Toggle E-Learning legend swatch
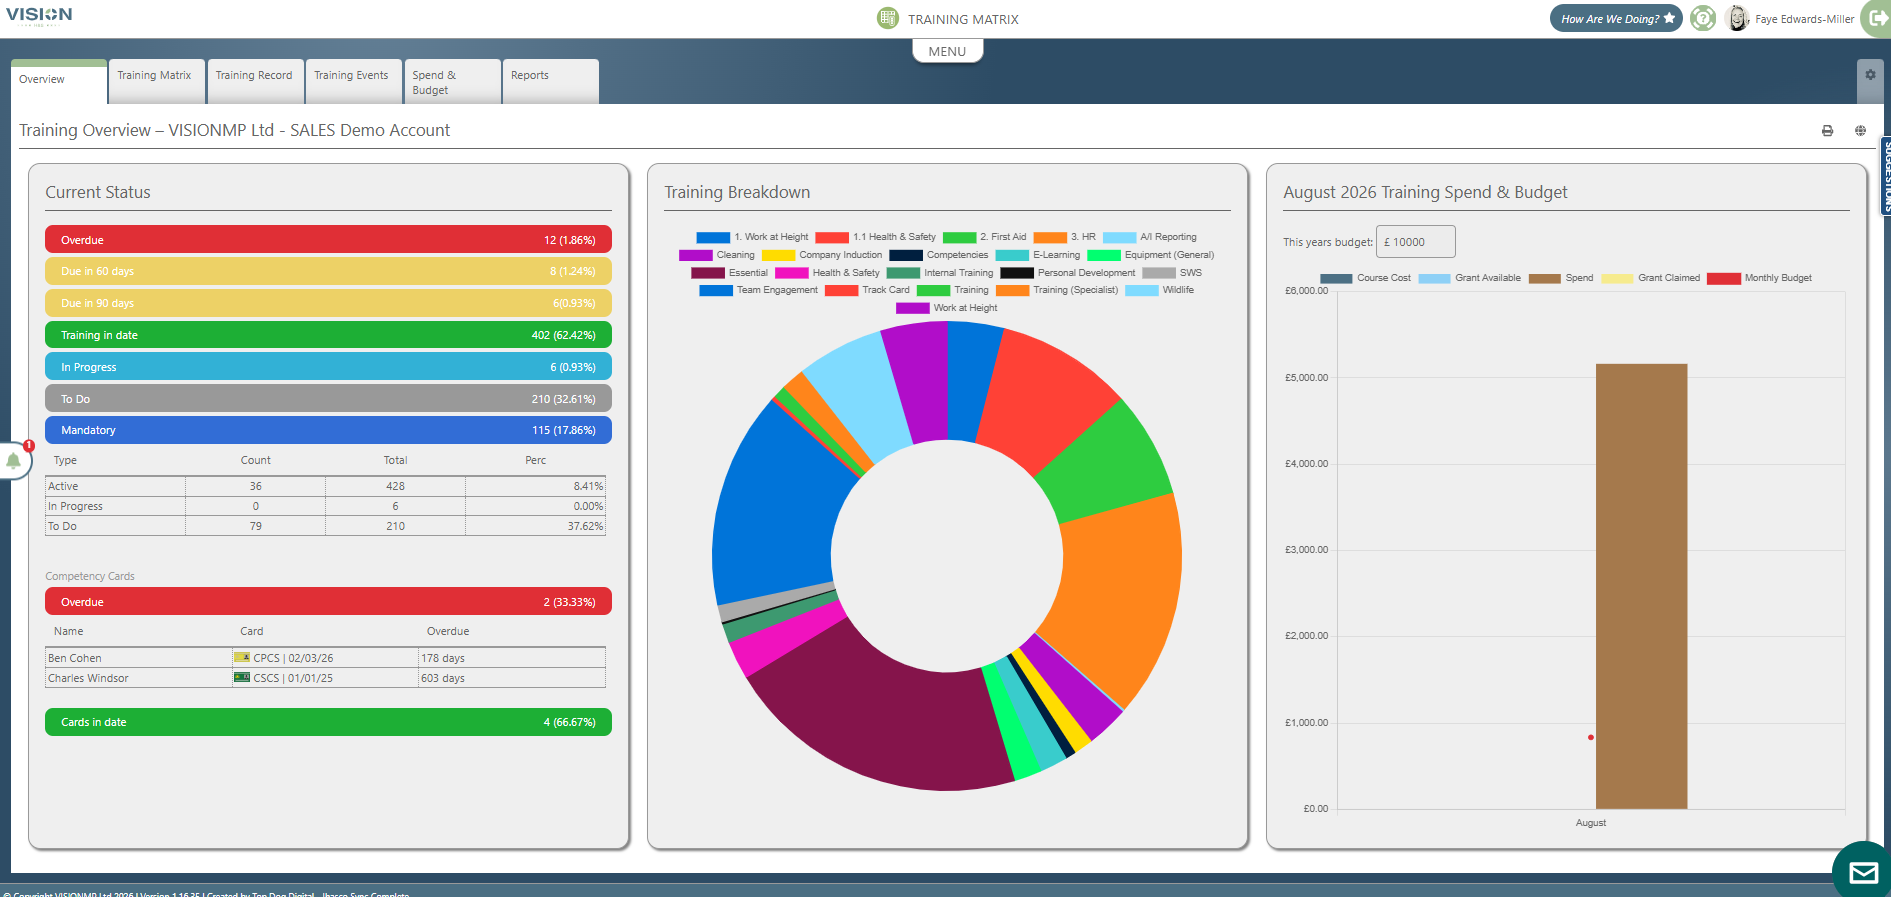 pos(1012,255)
